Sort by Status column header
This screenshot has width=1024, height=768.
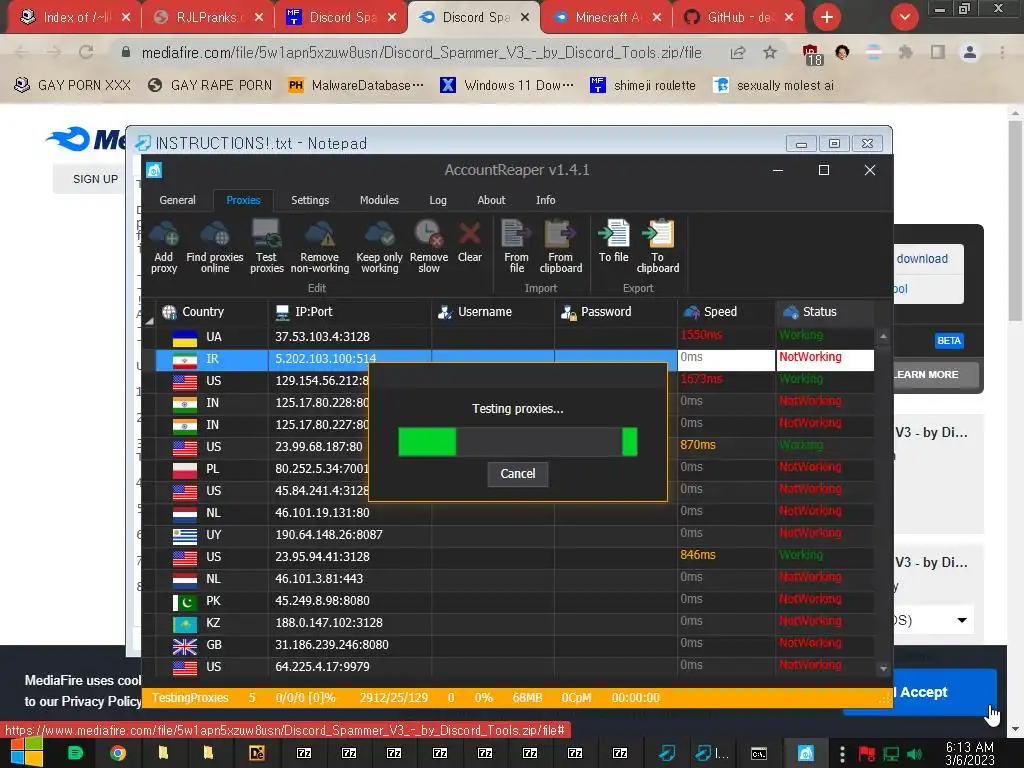pyautogui.click(x=825, y=312)
